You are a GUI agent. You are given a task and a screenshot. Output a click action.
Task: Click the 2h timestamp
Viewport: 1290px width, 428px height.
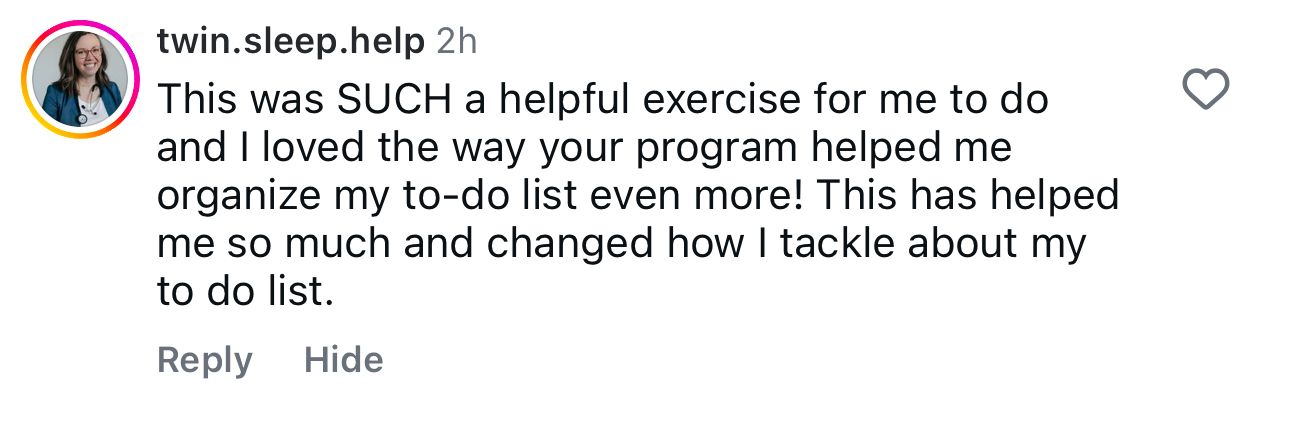(457, 43)
